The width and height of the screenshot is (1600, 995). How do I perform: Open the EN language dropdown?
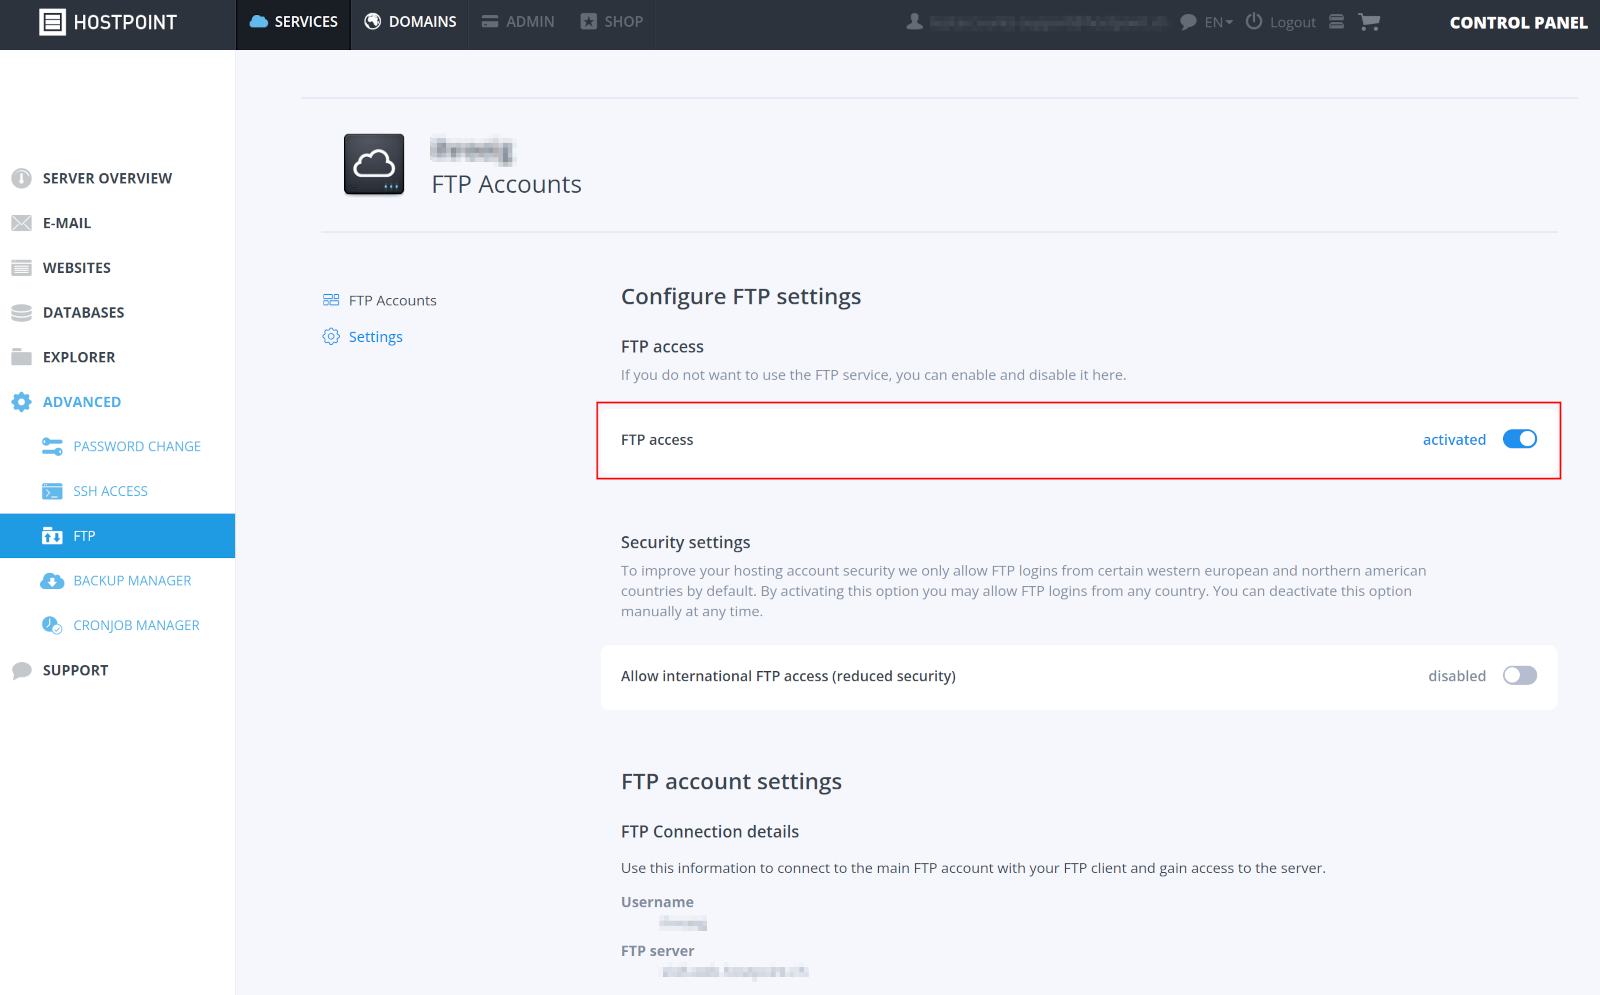pyautogui.click(x=1218, y=22)
